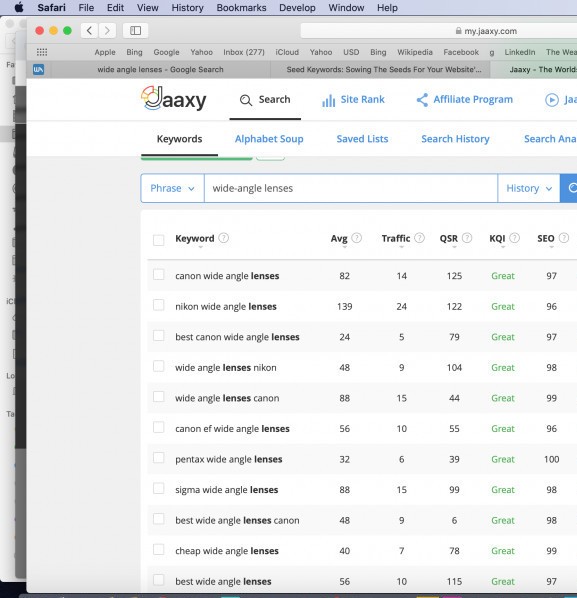Open the Apple menu
The height and width of the screenshot is (598, 577).
(x=19, y=8)
